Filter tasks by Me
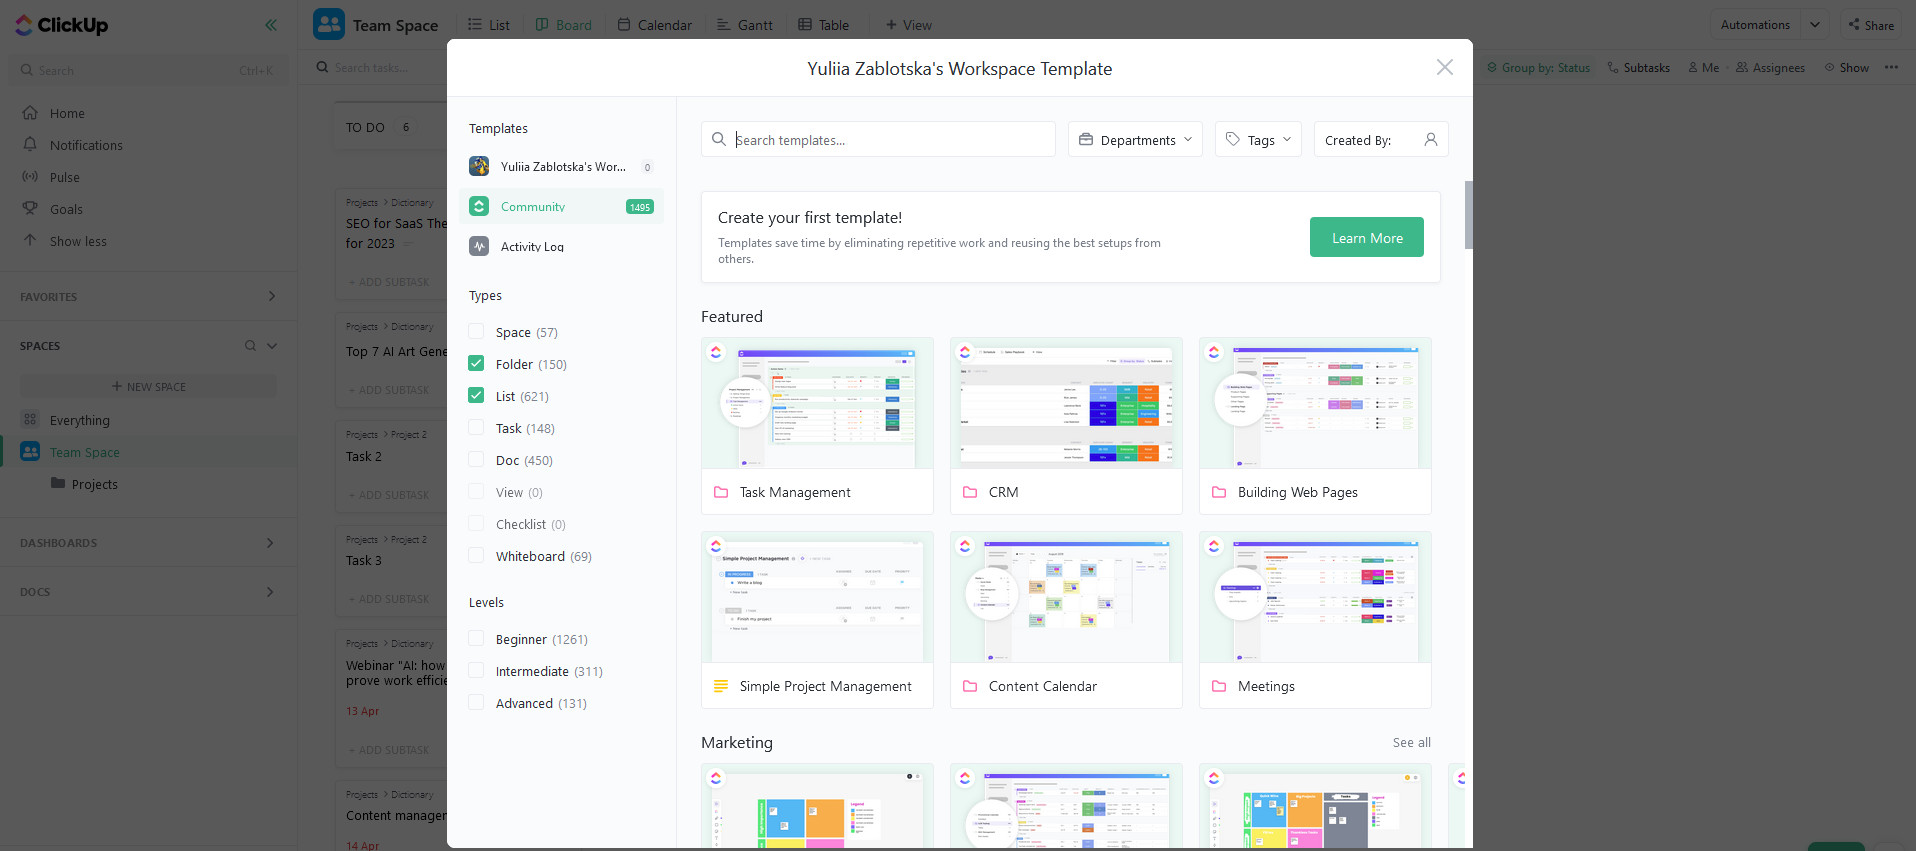The width and height of the screenshot is (1916, 851). (1704, 68)
